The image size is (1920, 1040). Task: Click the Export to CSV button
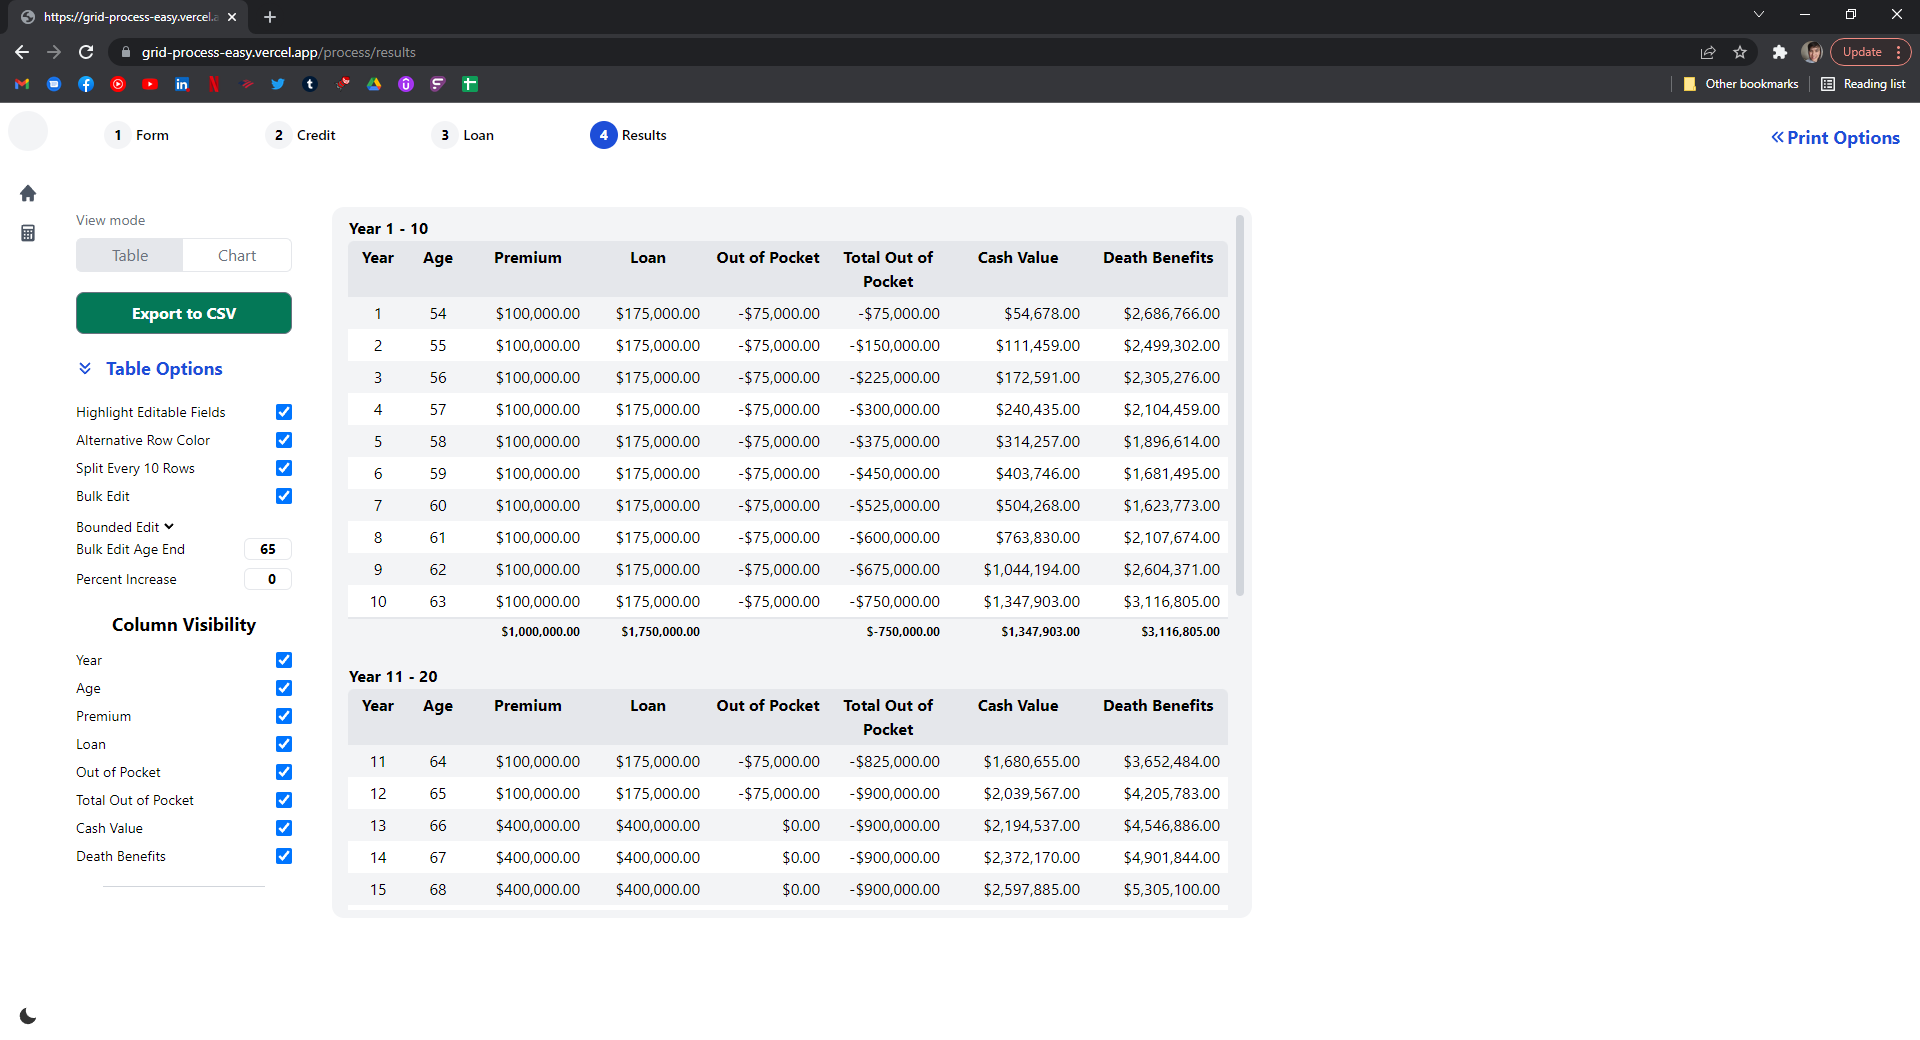184,313
